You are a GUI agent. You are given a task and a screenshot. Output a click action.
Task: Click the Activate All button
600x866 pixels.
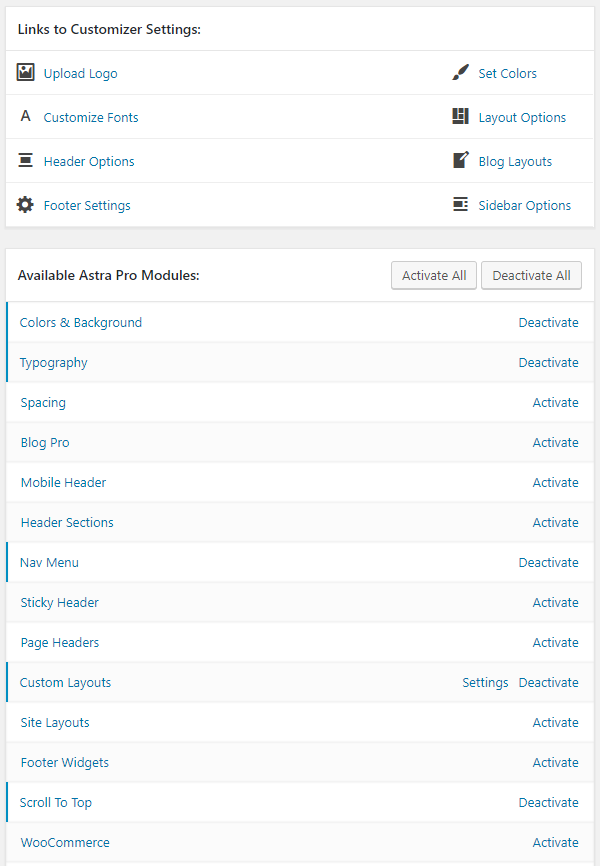pyautogui.click(x=434, y=275)
